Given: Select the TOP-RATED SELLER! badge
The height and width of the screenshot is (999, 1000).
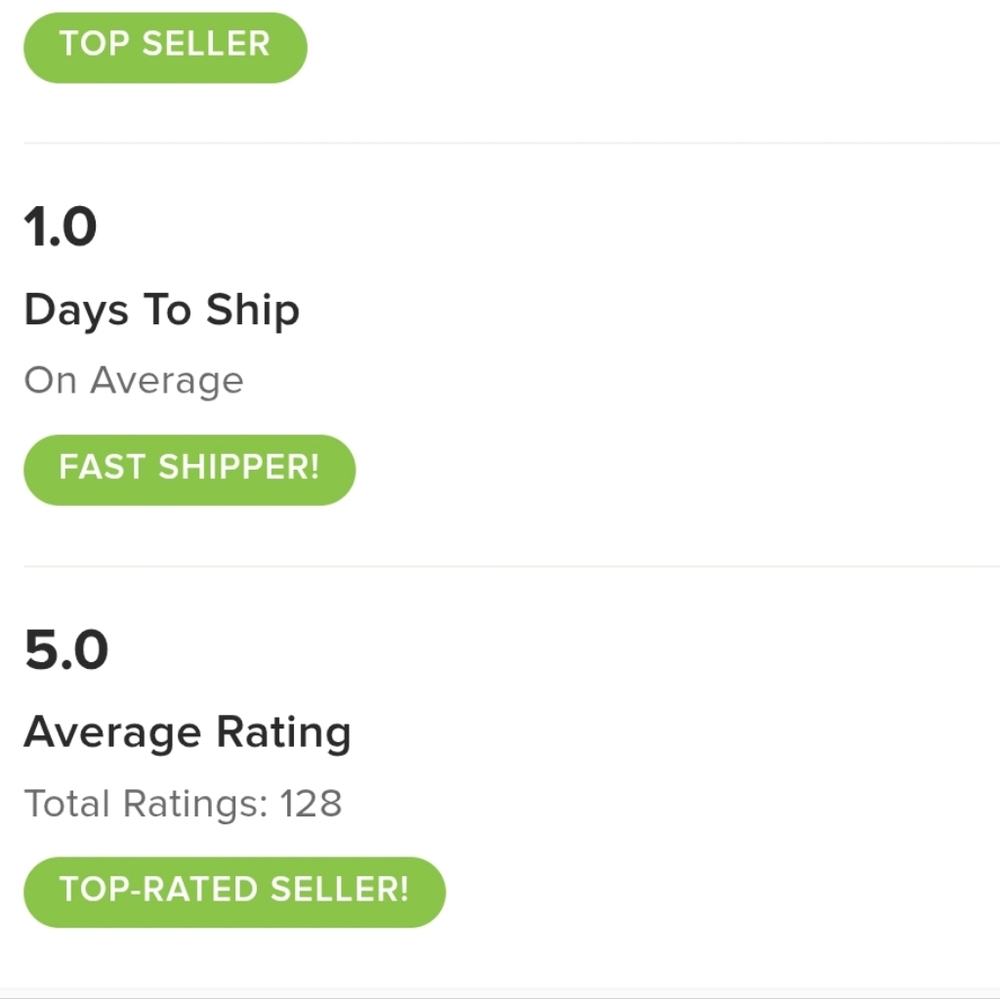Looking at the screenshot, I should 234,891.
